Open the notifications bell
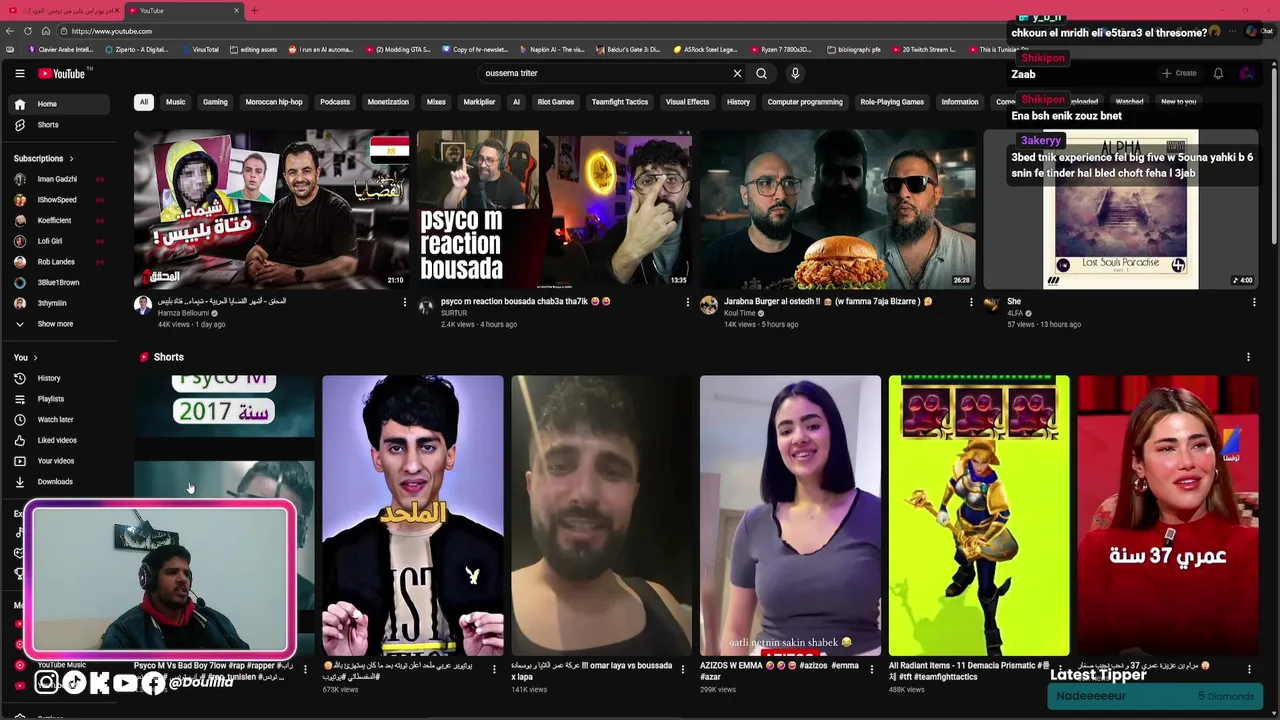 point(1218,73)
